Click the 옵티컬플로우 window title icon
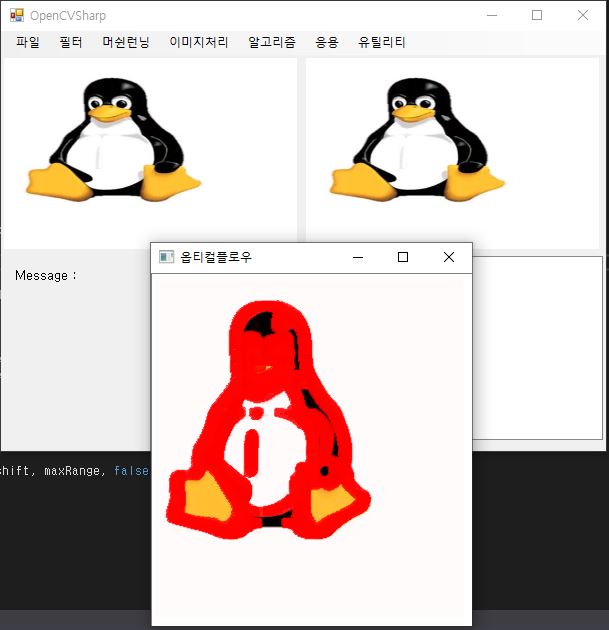 (x=166, y=257)
